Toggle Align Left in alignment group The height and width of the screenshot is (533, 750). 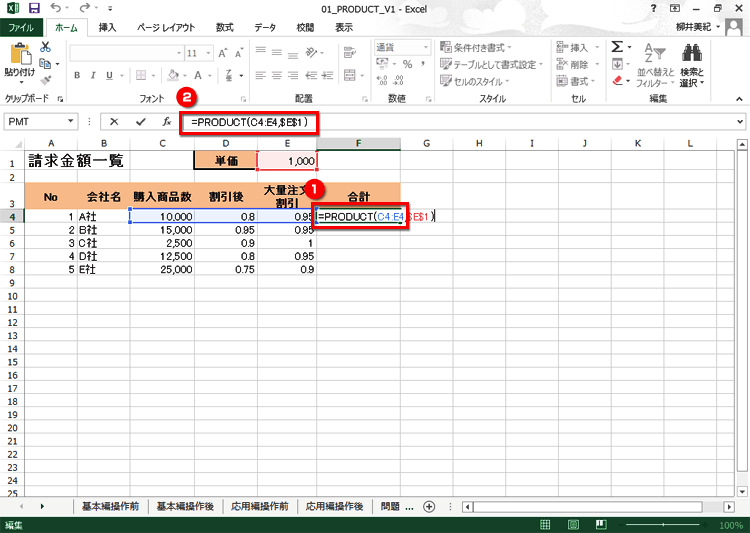[x=261, y=75]
